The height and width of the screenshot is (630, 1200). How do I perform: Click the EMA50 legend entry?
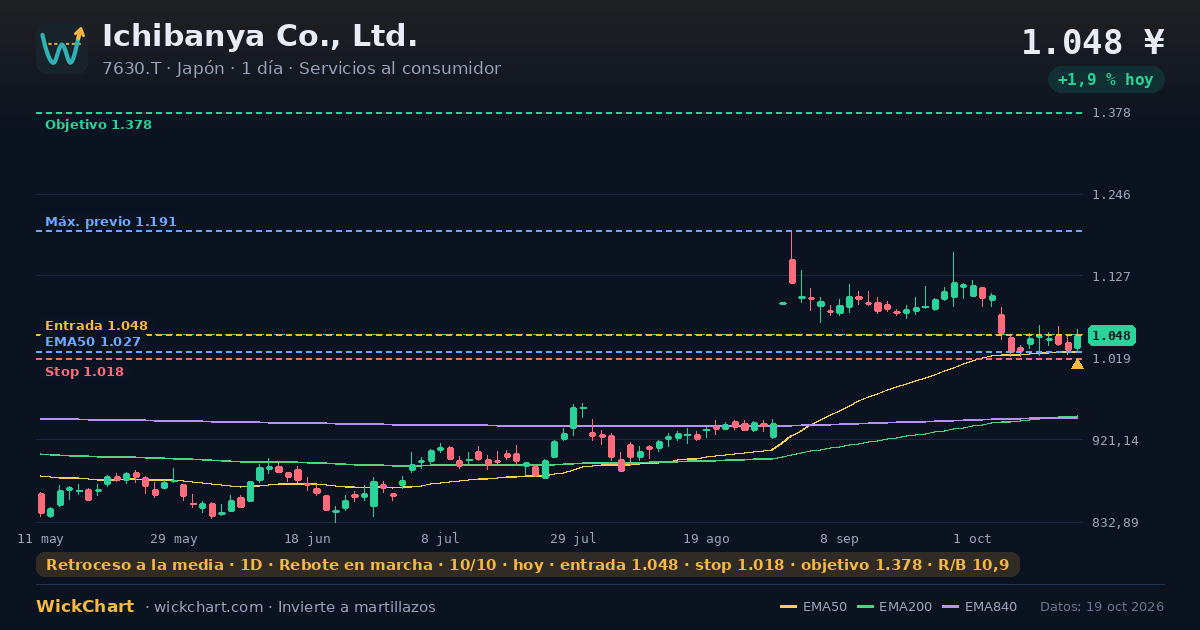pyautogui.click(x=813, y=607)
